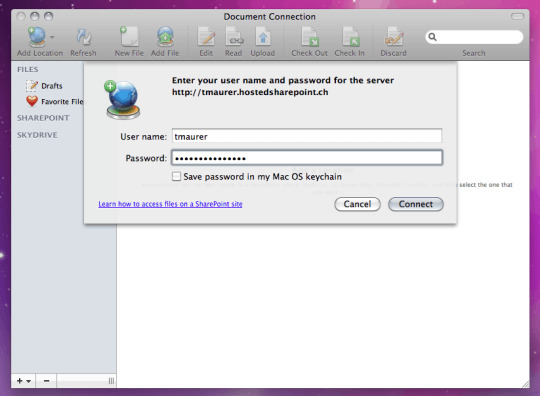Image resolution: width=540 pixels, height=396 pixels.
Task: Click the minus remove location button
Action: tap(46, 381)
